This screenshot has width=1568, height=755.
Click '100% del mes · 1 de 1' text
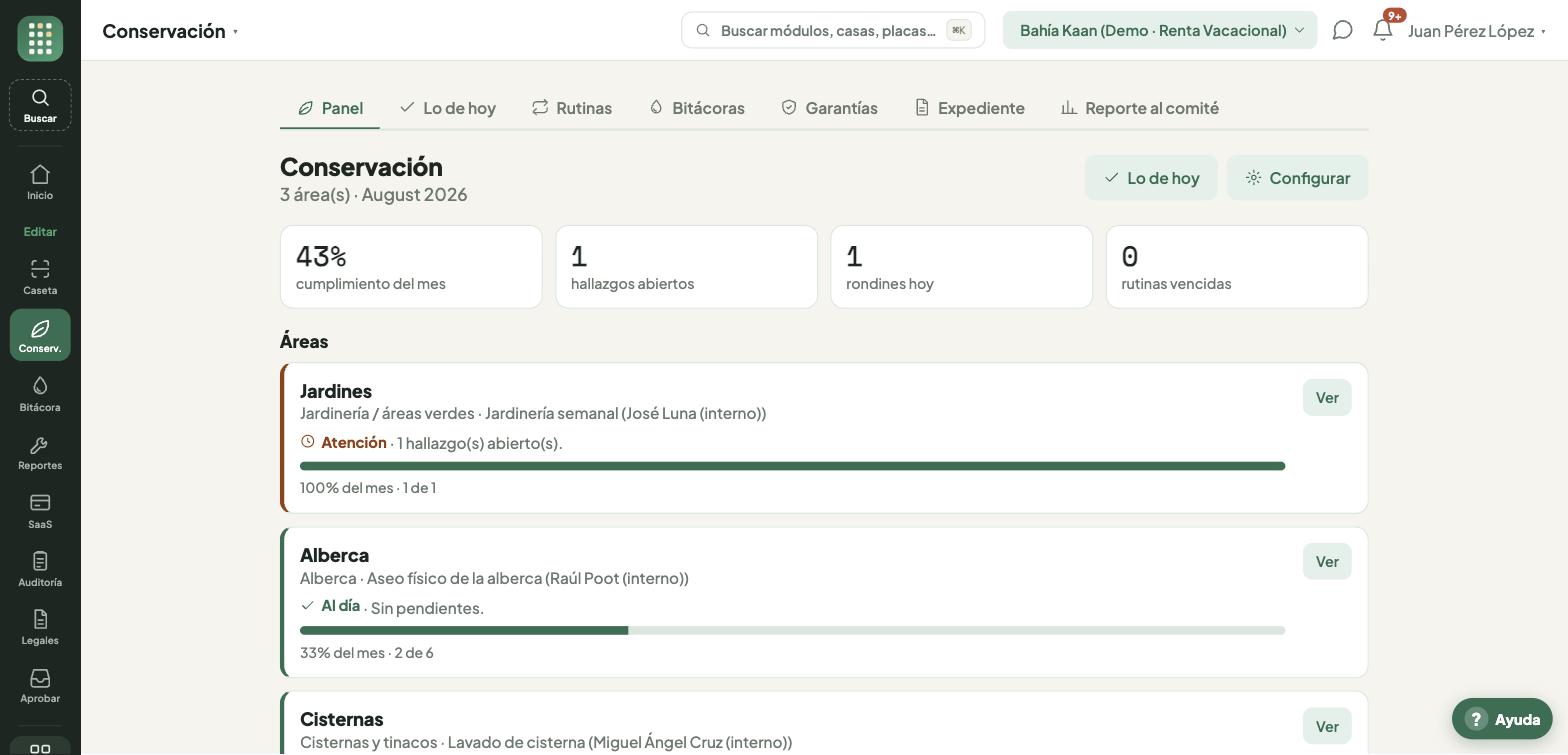tap(368, 488)
